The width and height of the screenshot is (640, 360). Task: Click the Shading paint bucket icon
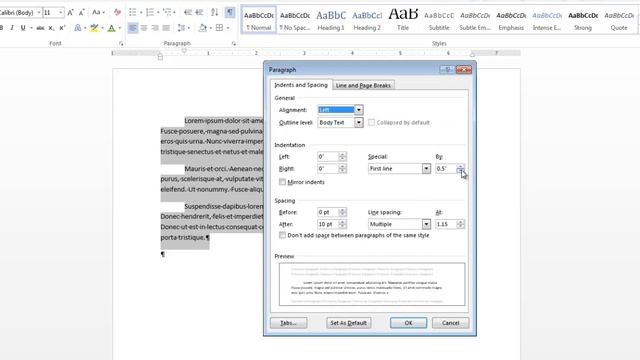202,28
